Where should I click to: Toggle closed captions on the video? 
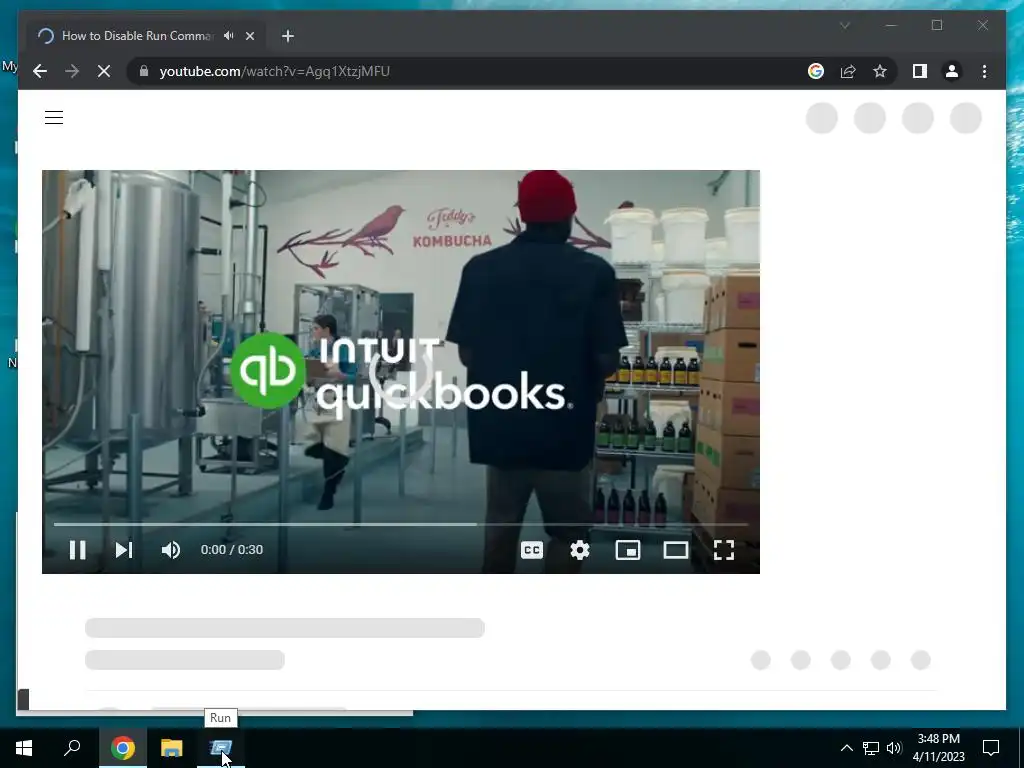click(532, 550)
